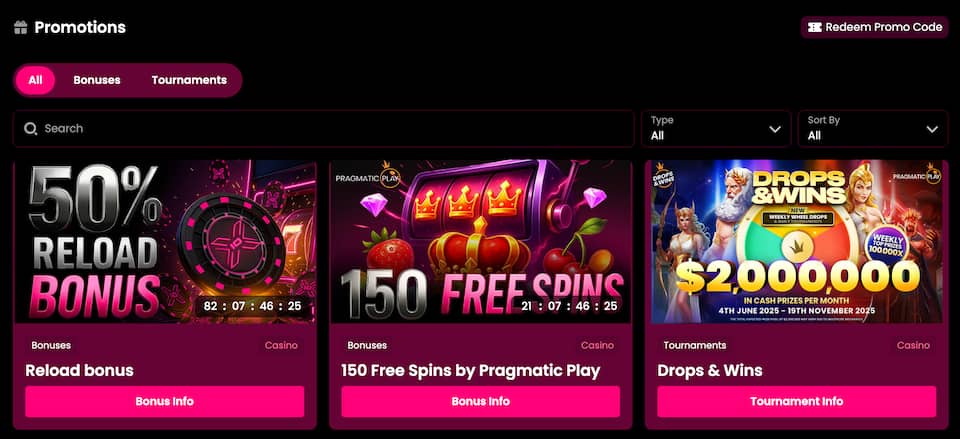
Task: Click the magnifier icon in search bar
Action: tap(31, 129)
